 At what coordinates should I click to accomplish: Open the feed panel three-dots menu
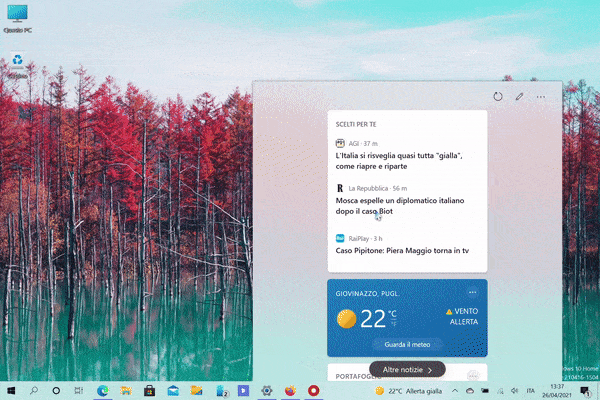(541, 97)
